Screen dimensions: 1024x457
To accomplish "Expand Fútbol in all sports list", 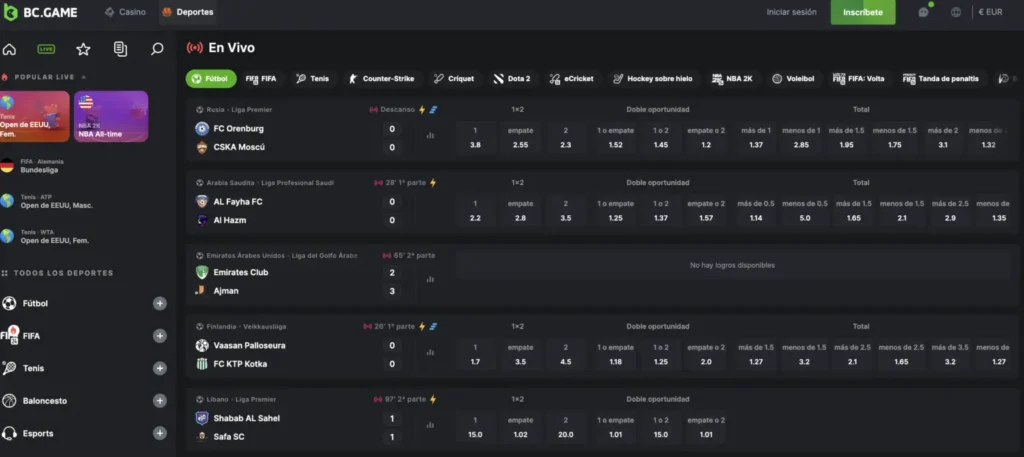I will click(160, 304).
